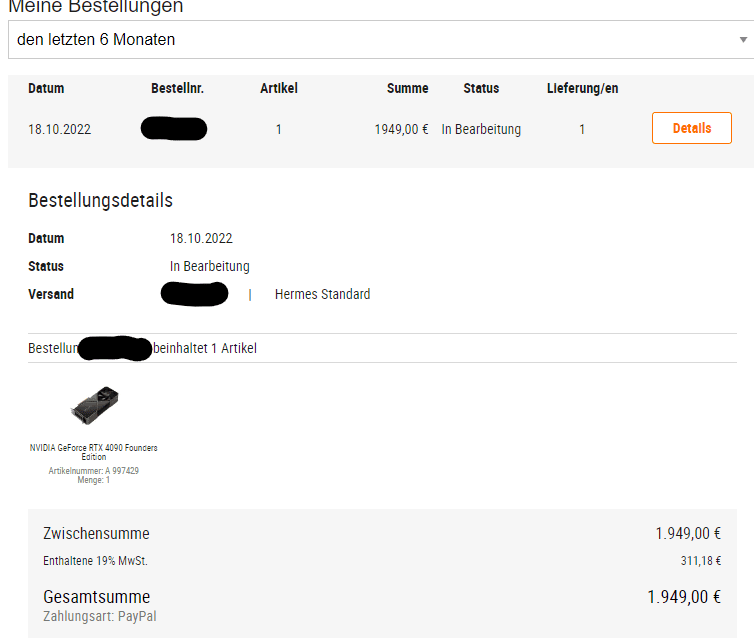Click the Lieferung/en column header

(582, 88)
